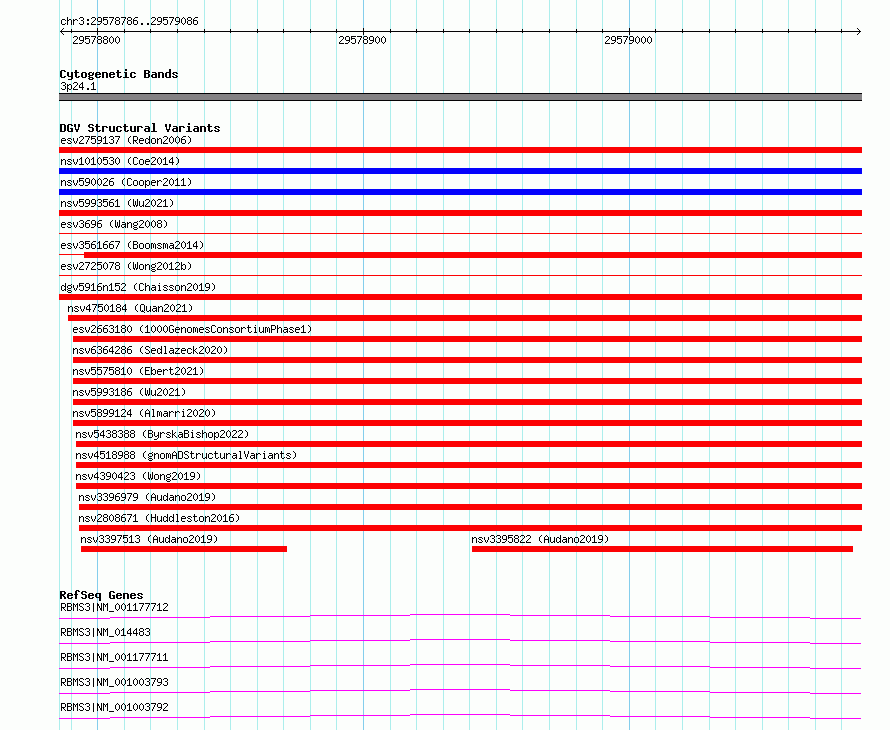Screen dimensions: 890x730
Task: Select the RBMS3|NM_001177712 transcript label
Action: coord(114,607)
